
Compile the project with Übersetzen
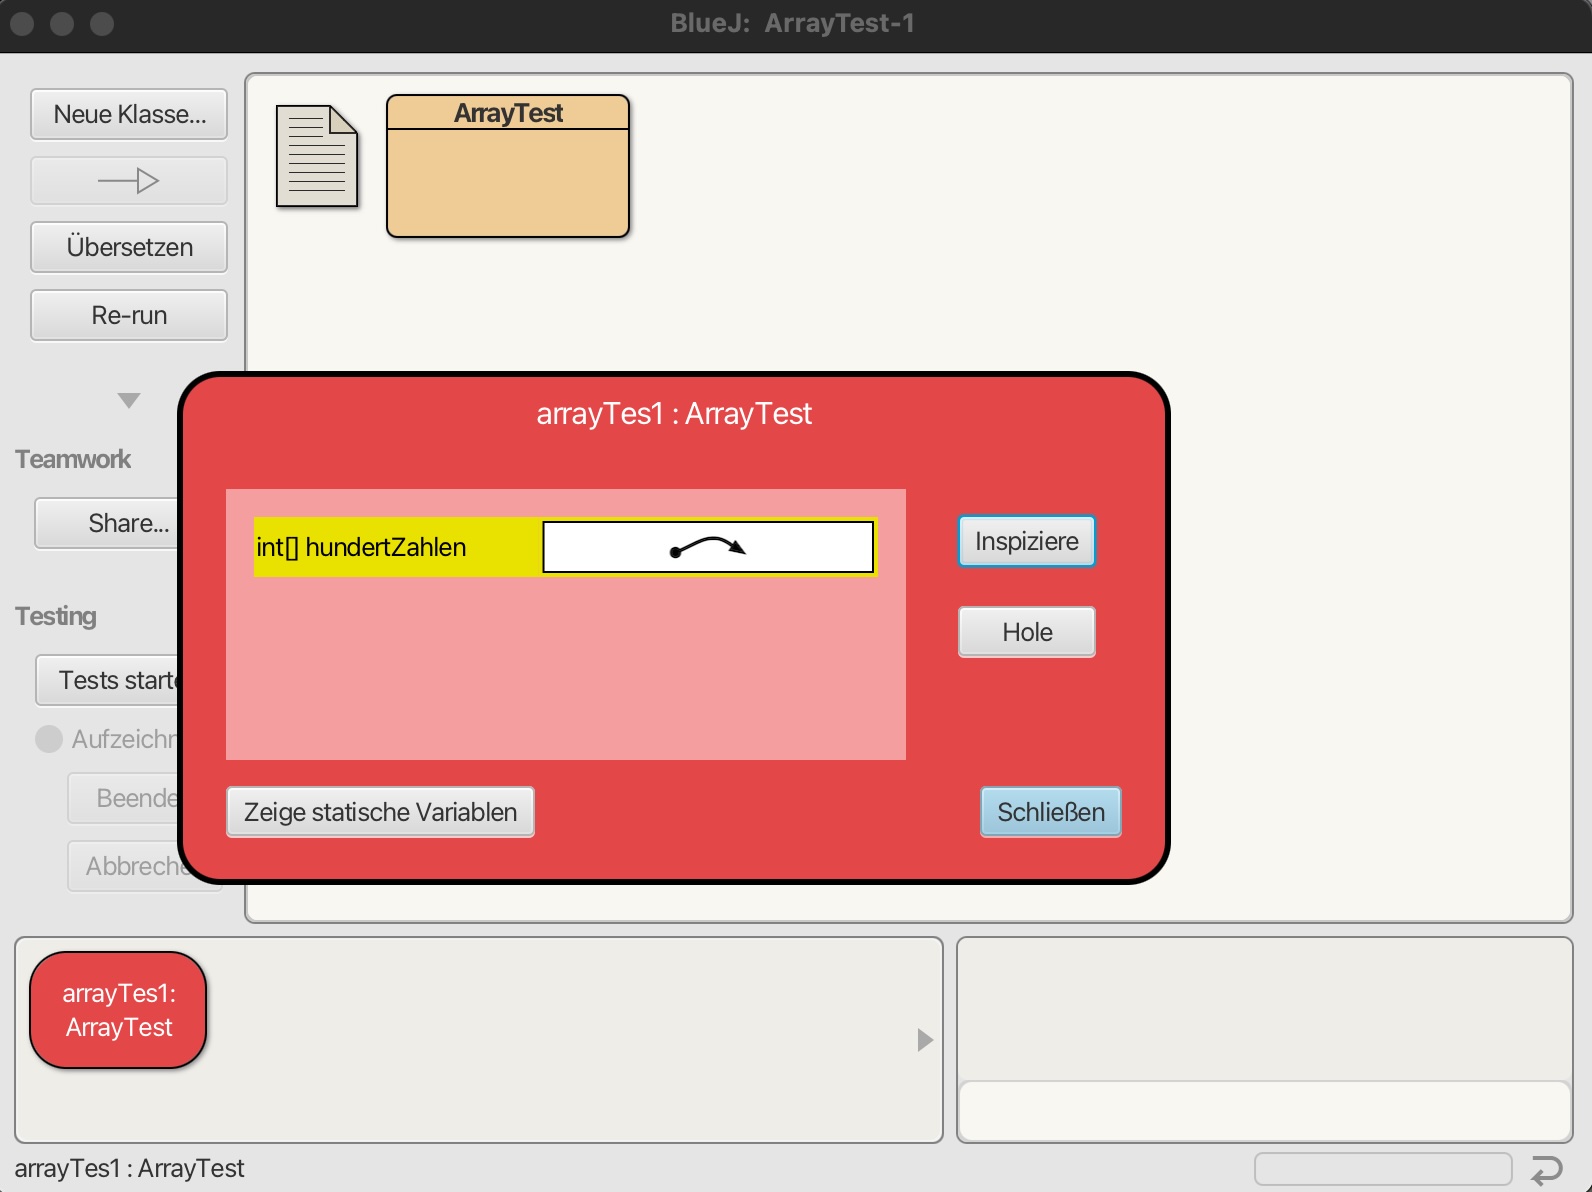coord(129,247)
